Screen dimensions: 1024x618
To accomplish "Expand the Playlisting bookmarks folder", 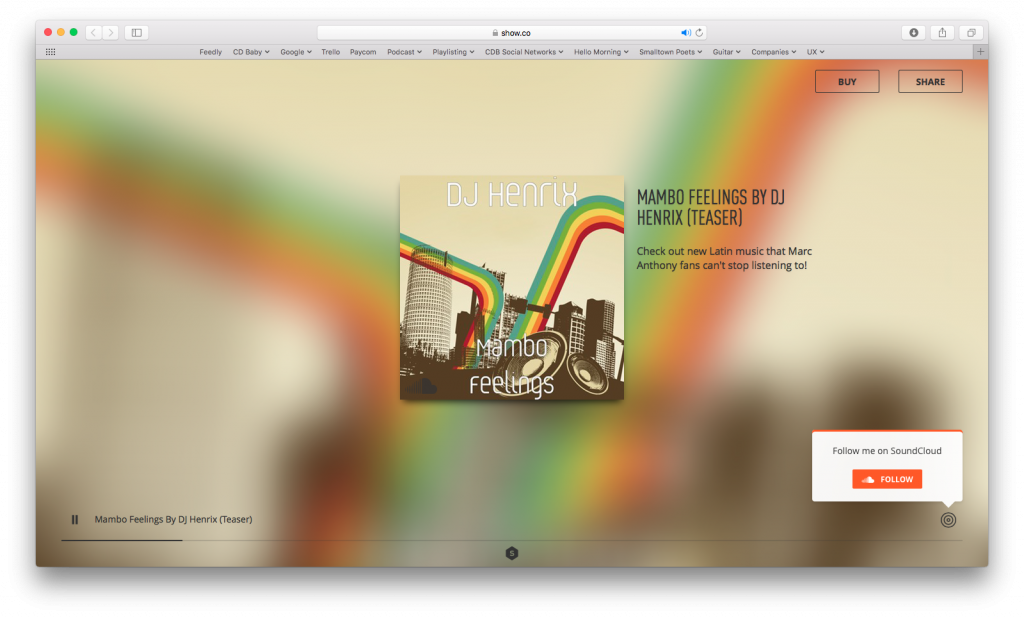I will (x=453, y=52).
